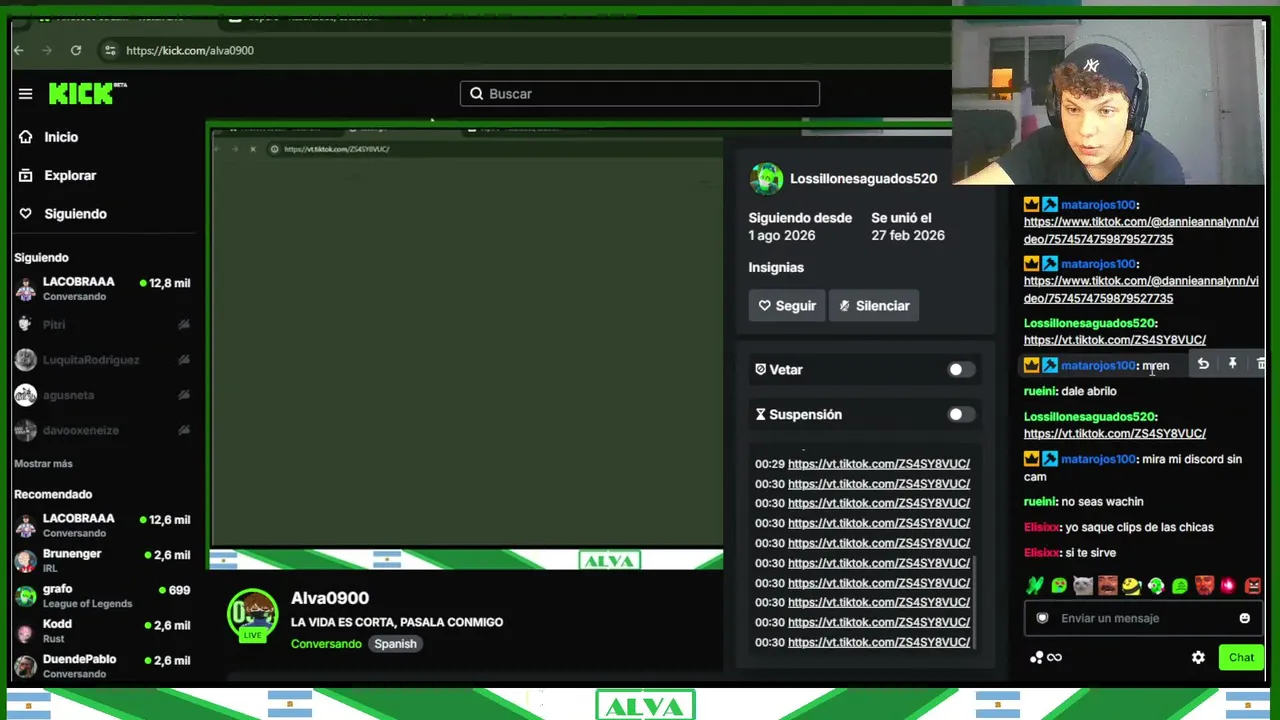Click the Alva0900 channel name
The image size is (1280, 720).
(330, 598)
